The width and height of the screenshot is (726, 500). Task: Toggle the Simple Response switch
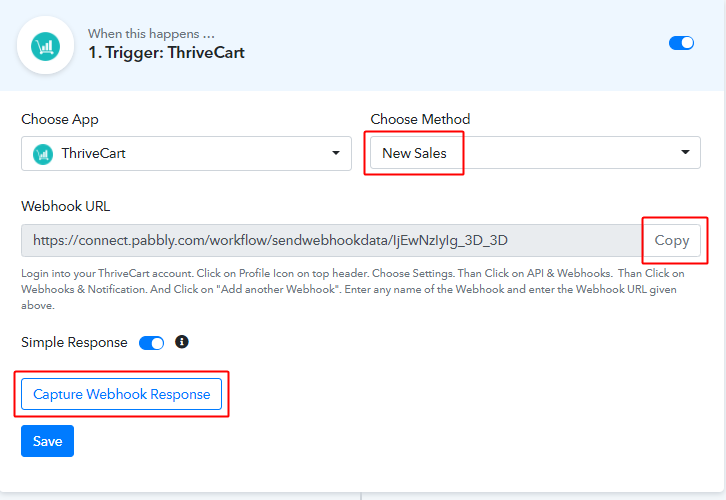[x=151, y=343]
